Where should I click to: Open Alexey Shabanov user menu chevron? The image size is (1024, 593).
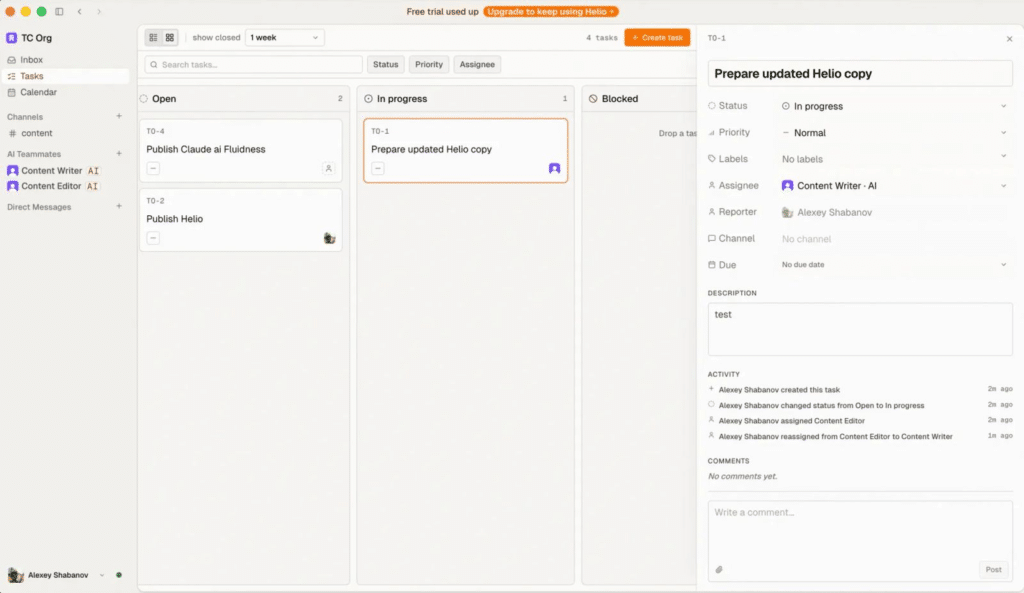(x=102, y=575)
